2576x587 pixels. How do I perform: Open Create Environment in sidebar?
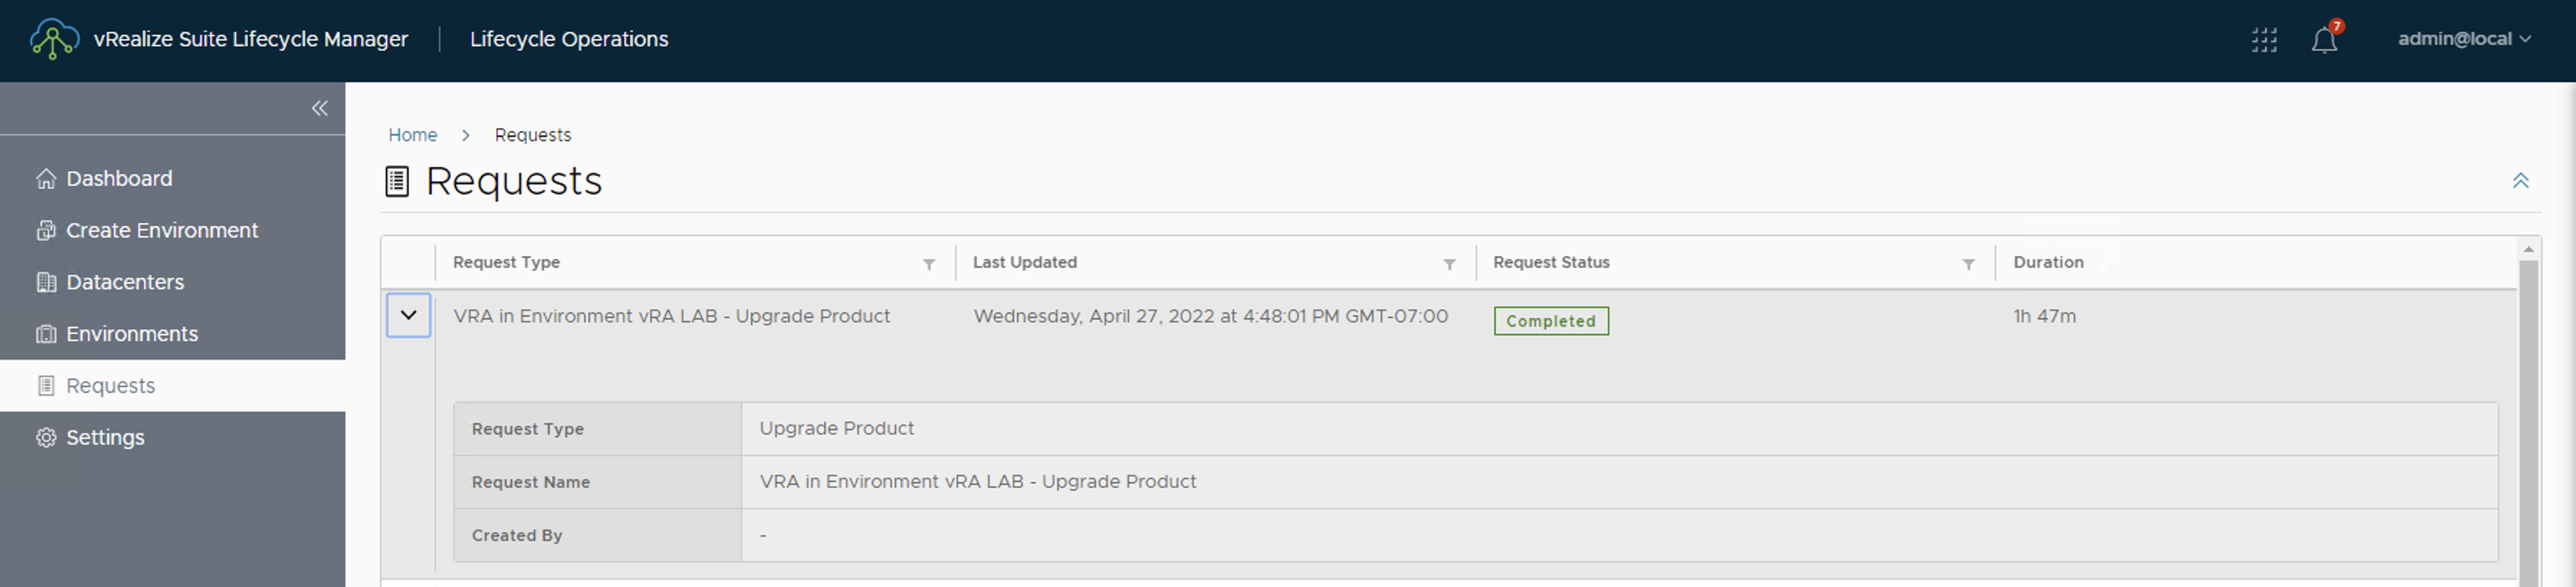coord(161,230)
